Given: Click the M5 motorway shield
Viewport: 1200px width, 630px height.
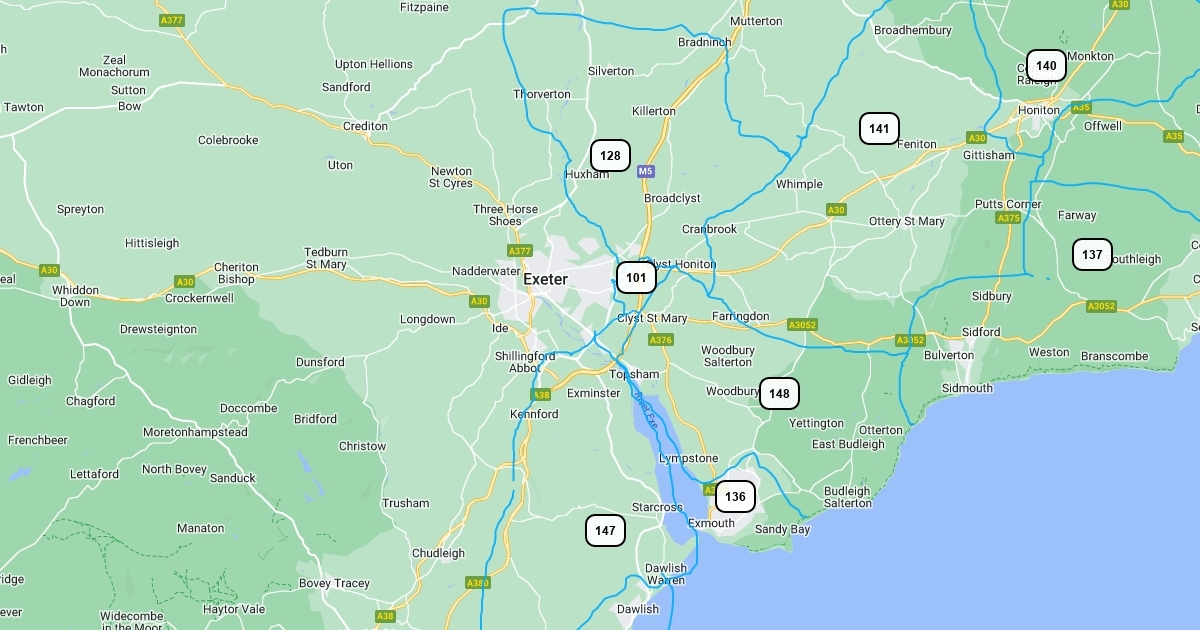Looking at the screenshot, I should (646, 171).
